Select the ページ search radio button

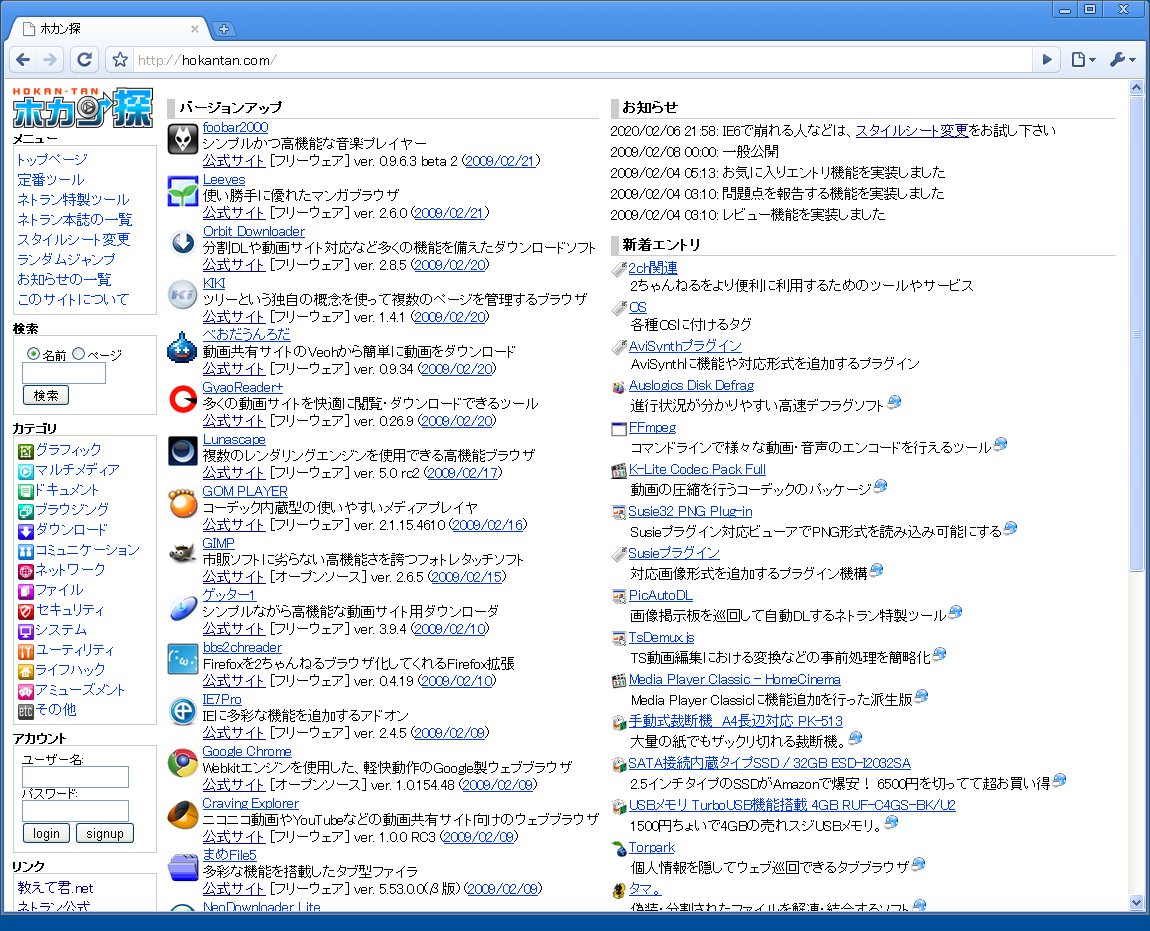(78, 354)
